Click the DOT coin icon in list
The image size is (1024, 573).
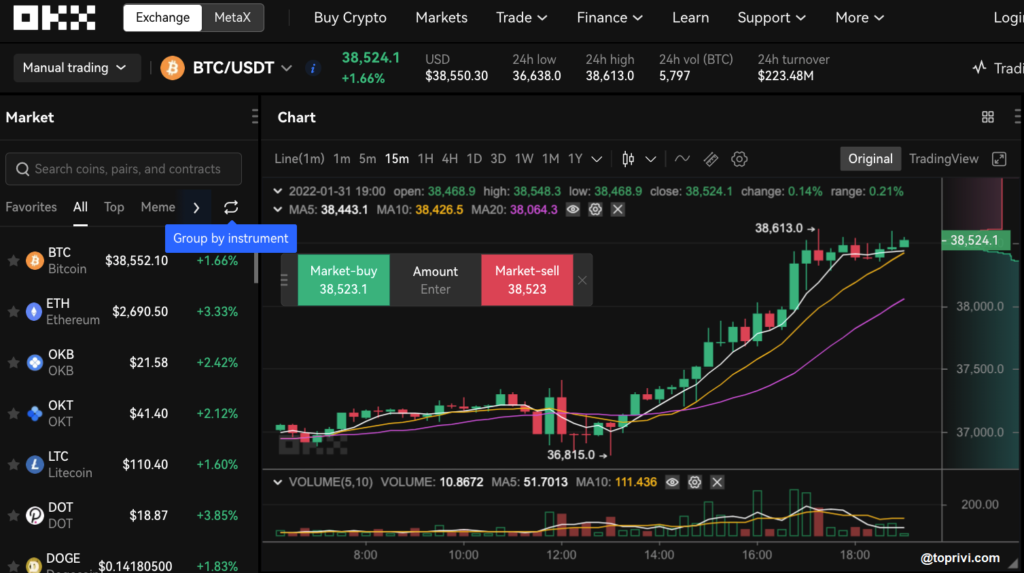(34, 516)
